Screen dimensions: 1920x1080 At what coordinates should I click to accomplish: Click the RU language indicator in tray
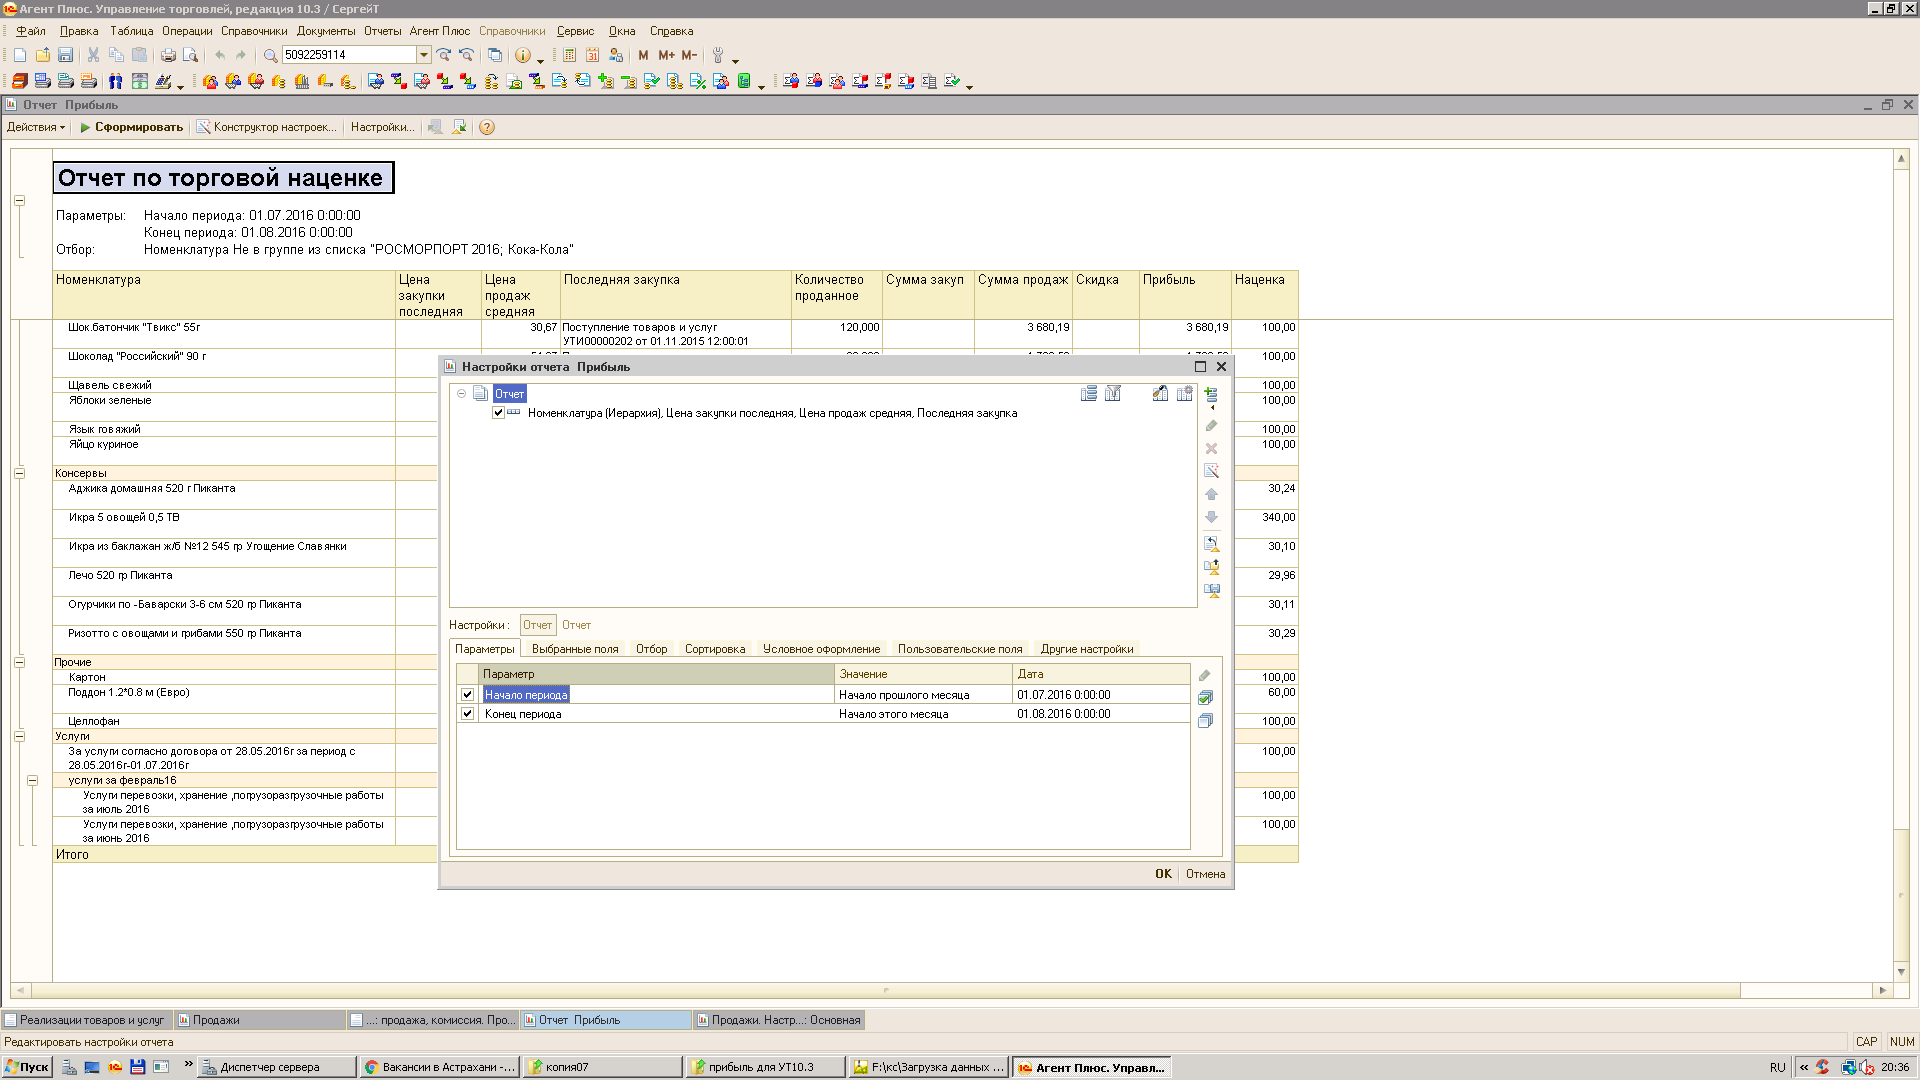point(1777,1067)
